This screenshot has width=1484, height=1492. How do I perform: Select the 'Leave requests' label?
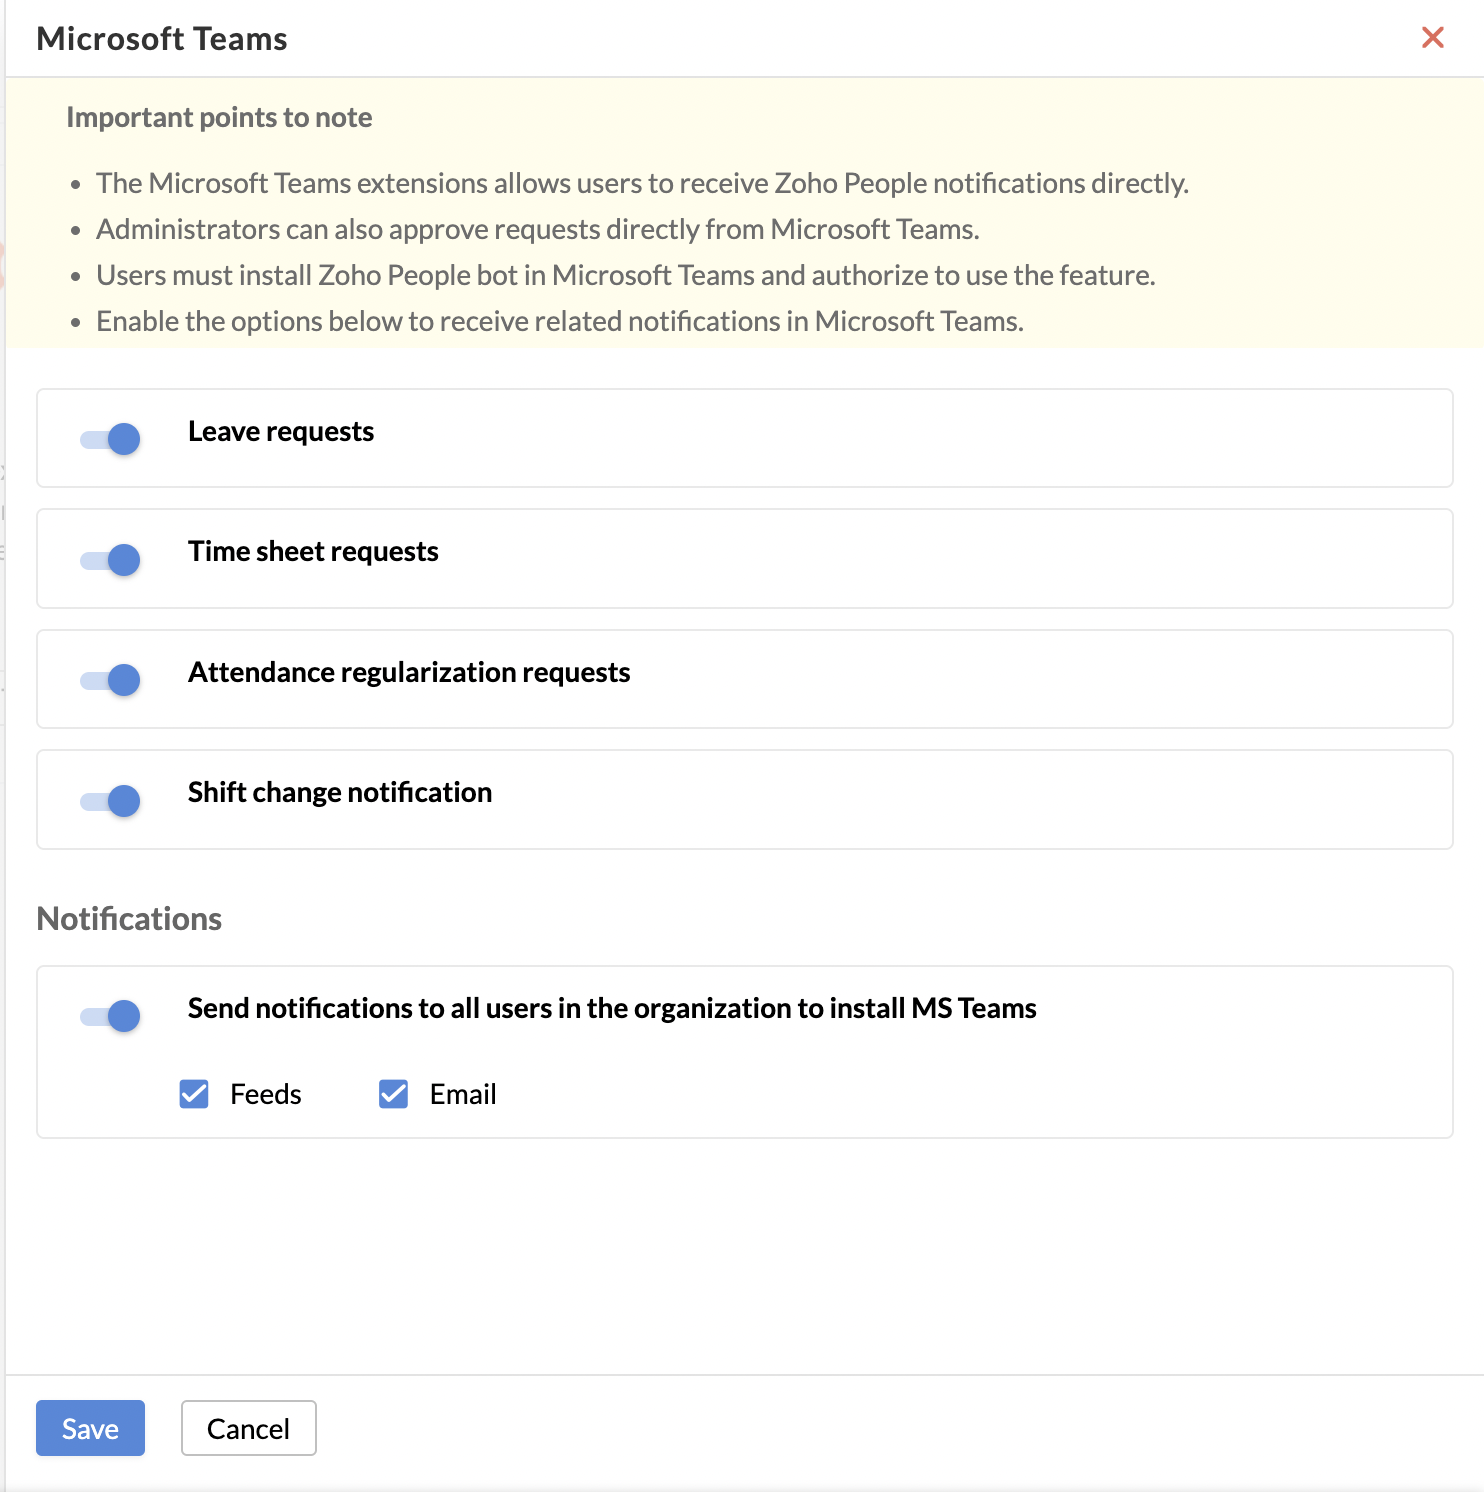tap(281, 432)
